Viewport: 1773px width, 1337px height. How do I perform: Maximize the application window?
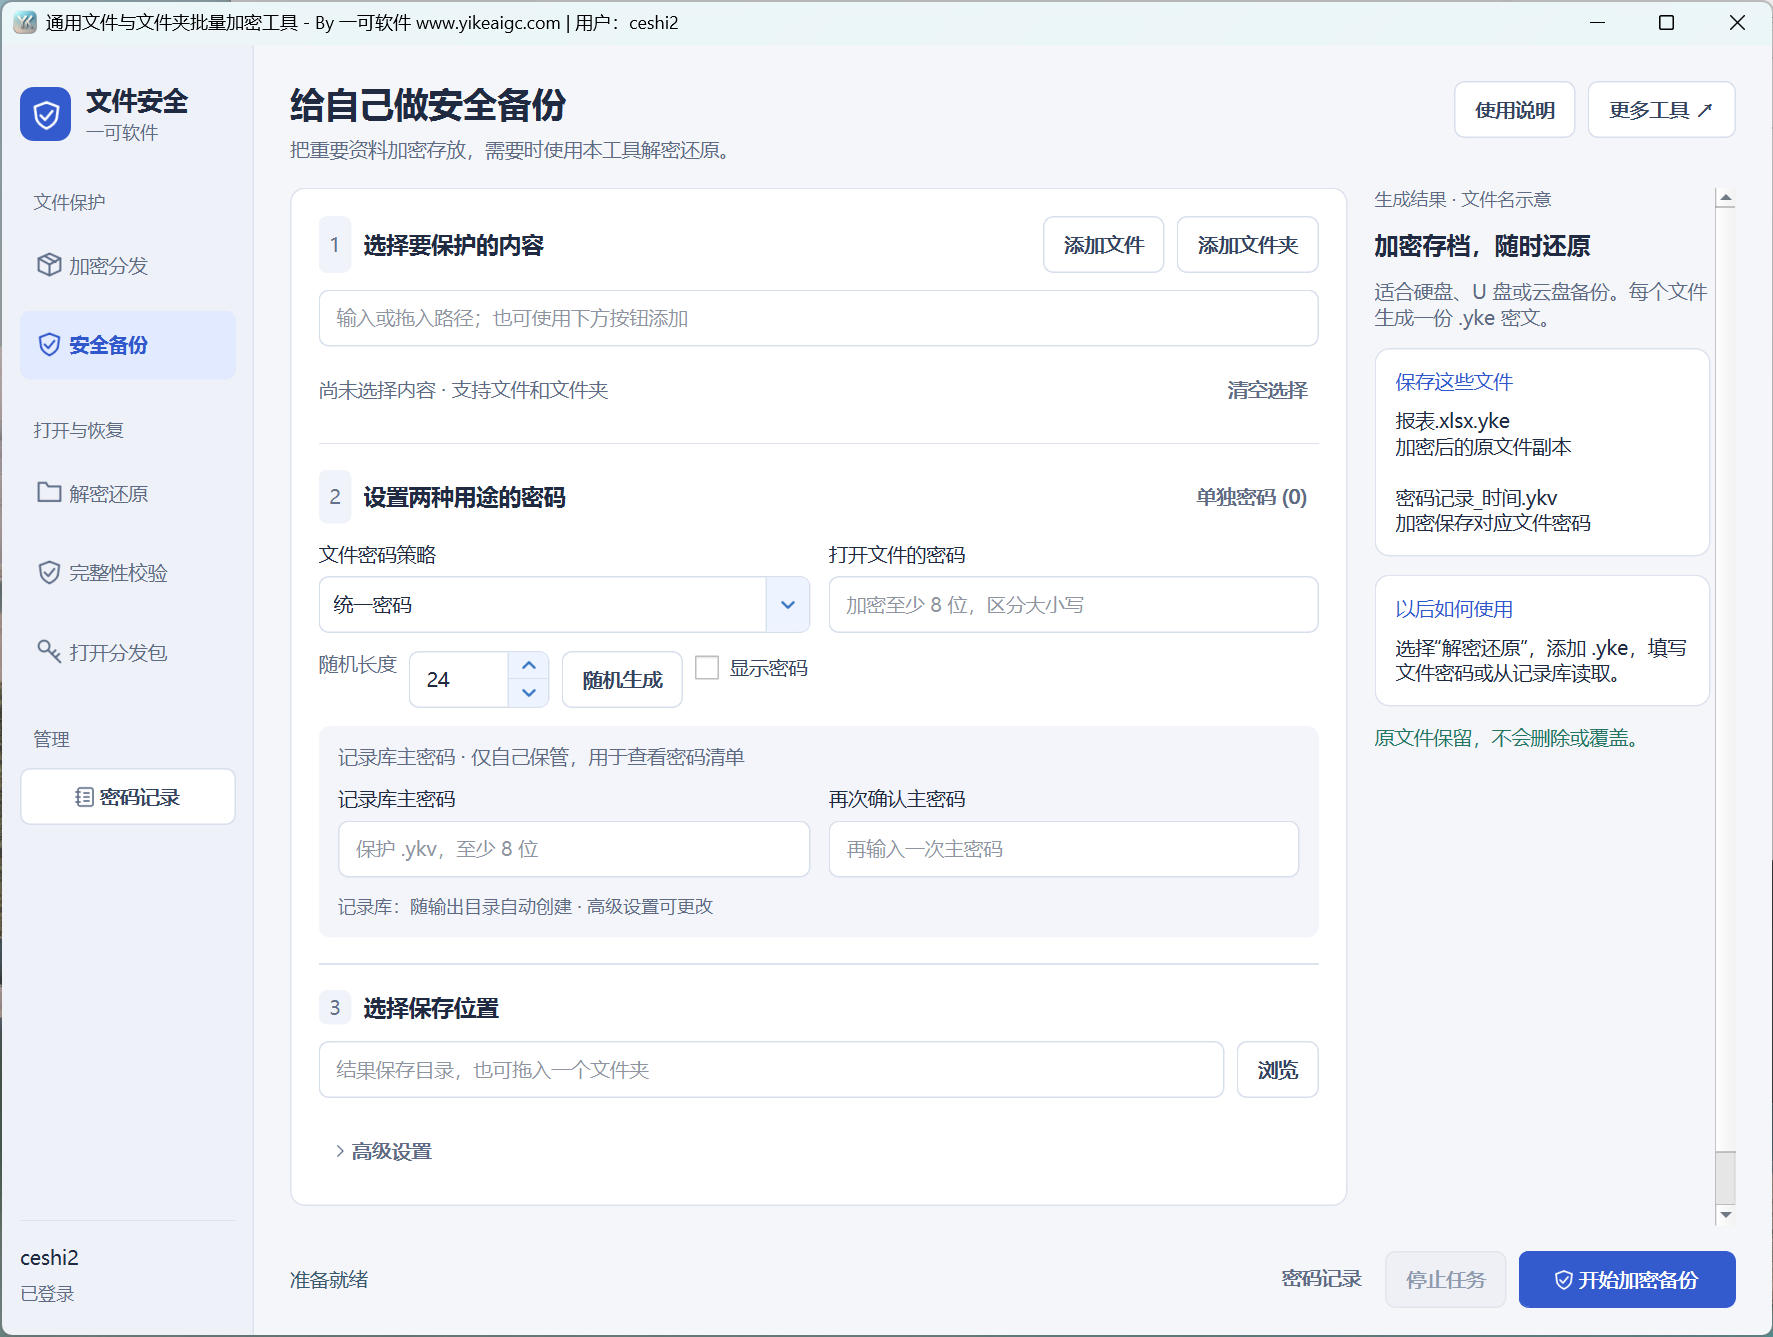click(1666, 22)
